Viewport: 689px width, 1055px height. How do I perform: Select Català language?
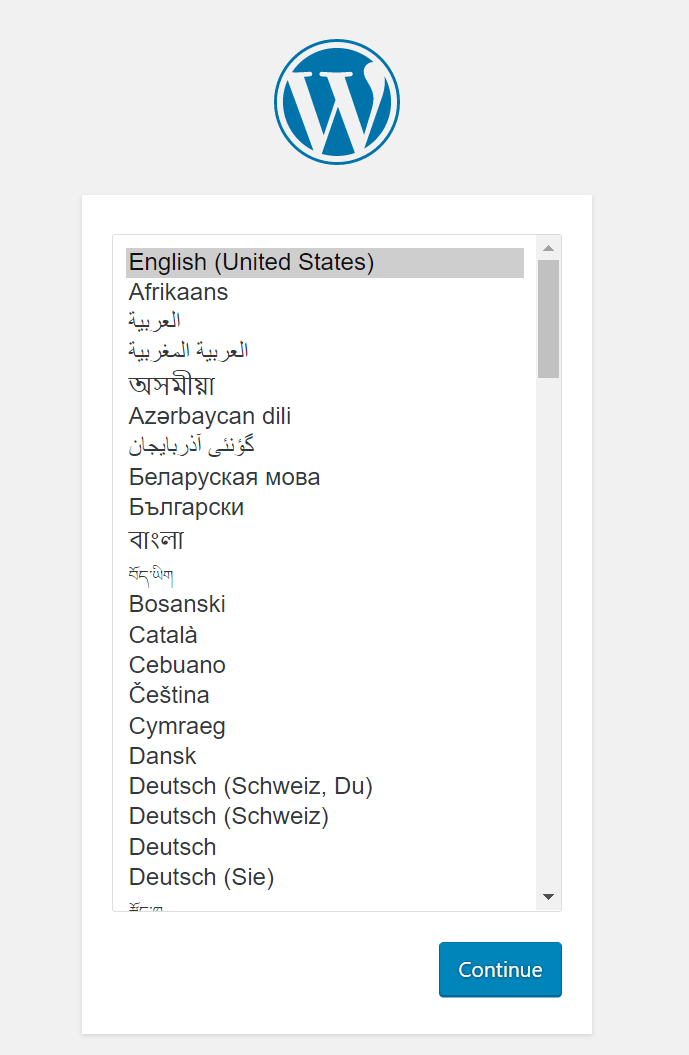pos(325,634)
